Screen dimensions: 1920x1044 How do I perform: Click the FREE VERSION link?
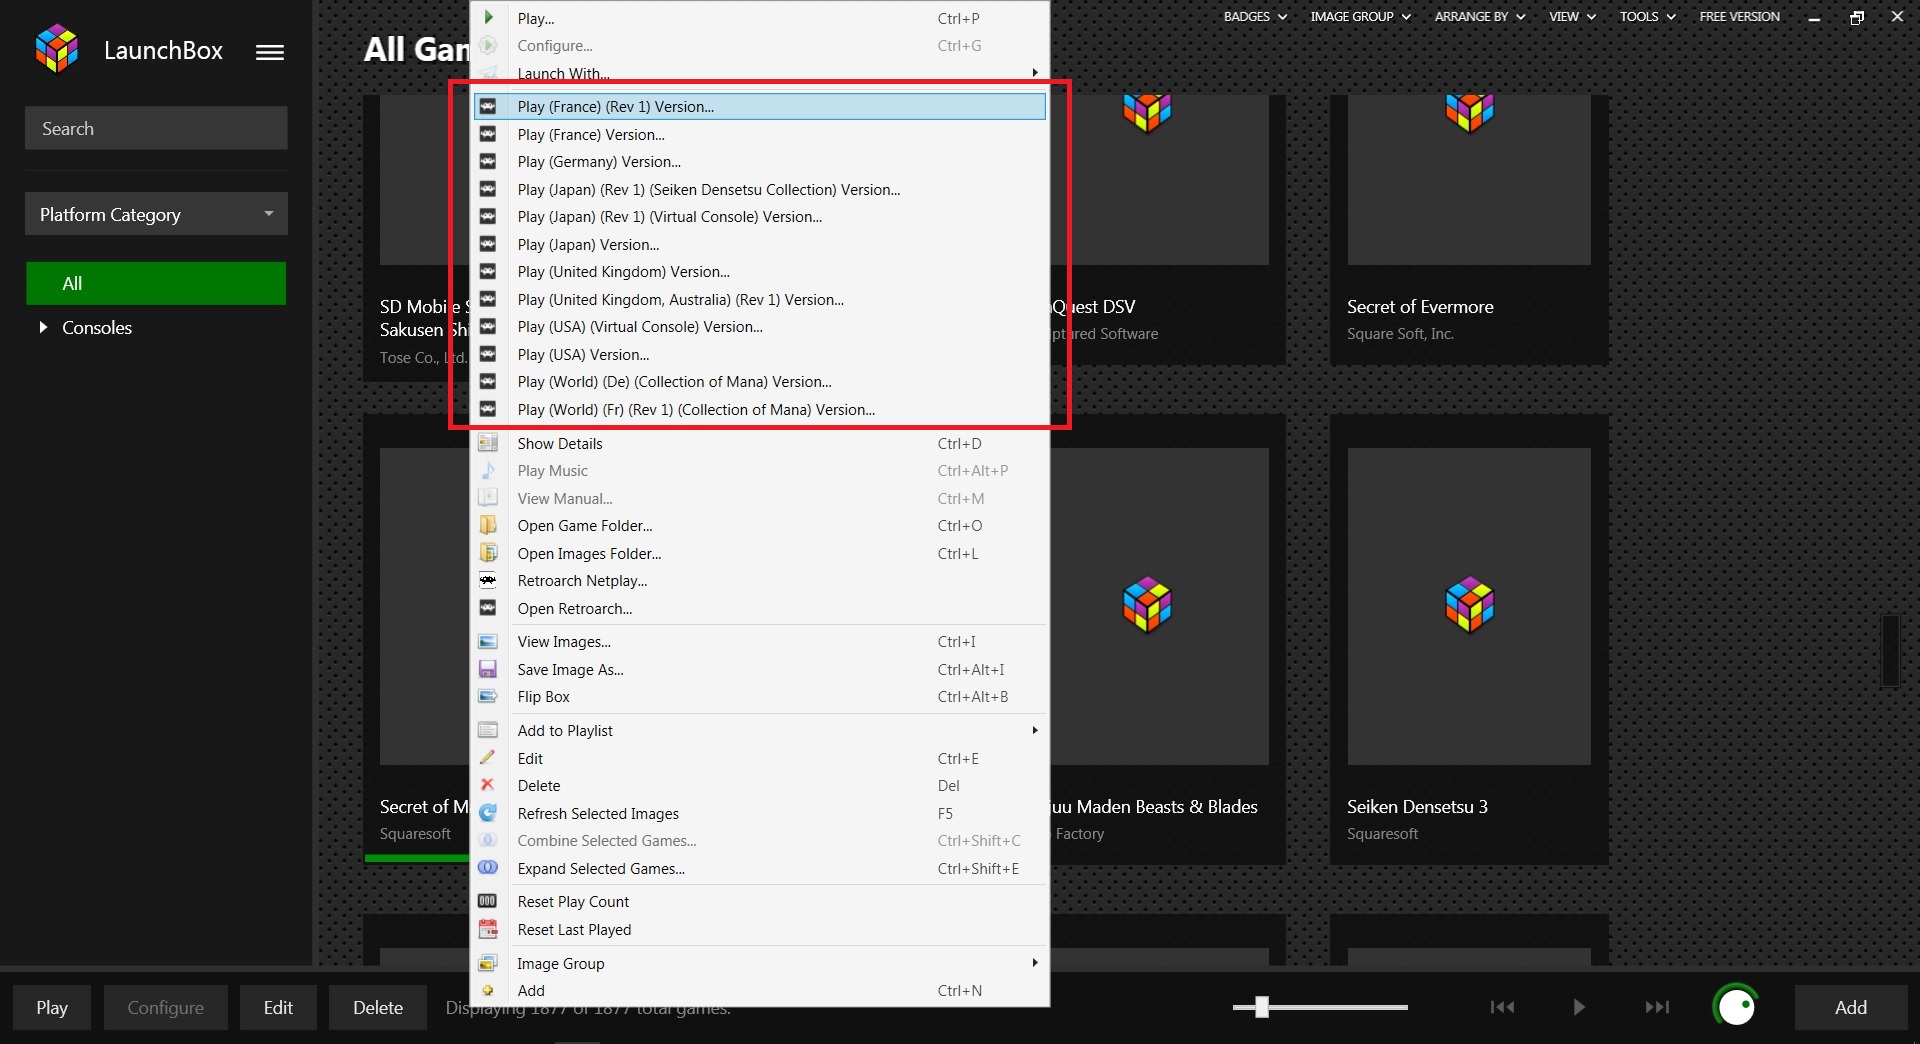[x=1739, y=16]
